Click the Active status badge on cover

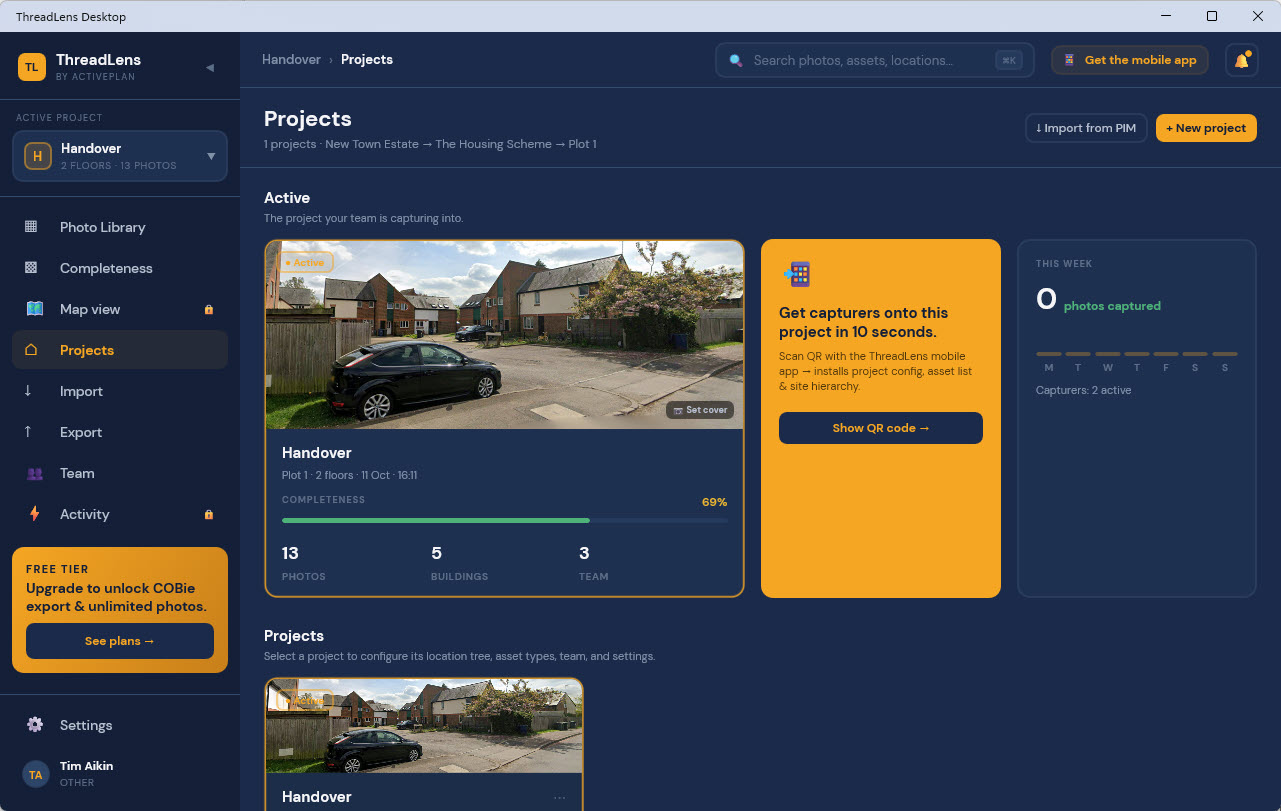tap(305, 262)
